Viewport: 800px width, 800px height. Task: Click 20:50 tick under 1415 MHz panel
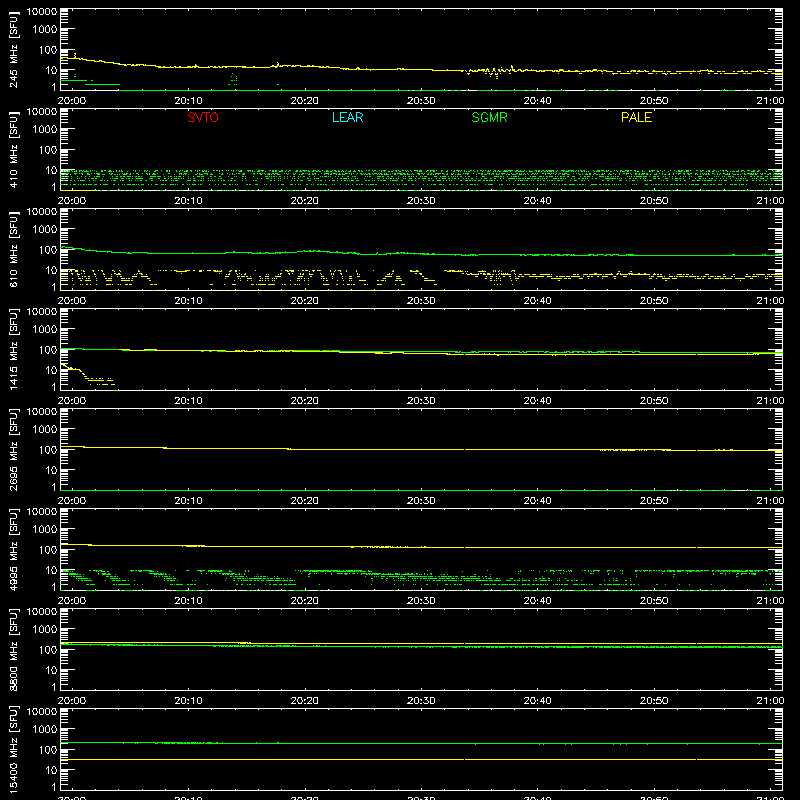(x=654, y=401)
